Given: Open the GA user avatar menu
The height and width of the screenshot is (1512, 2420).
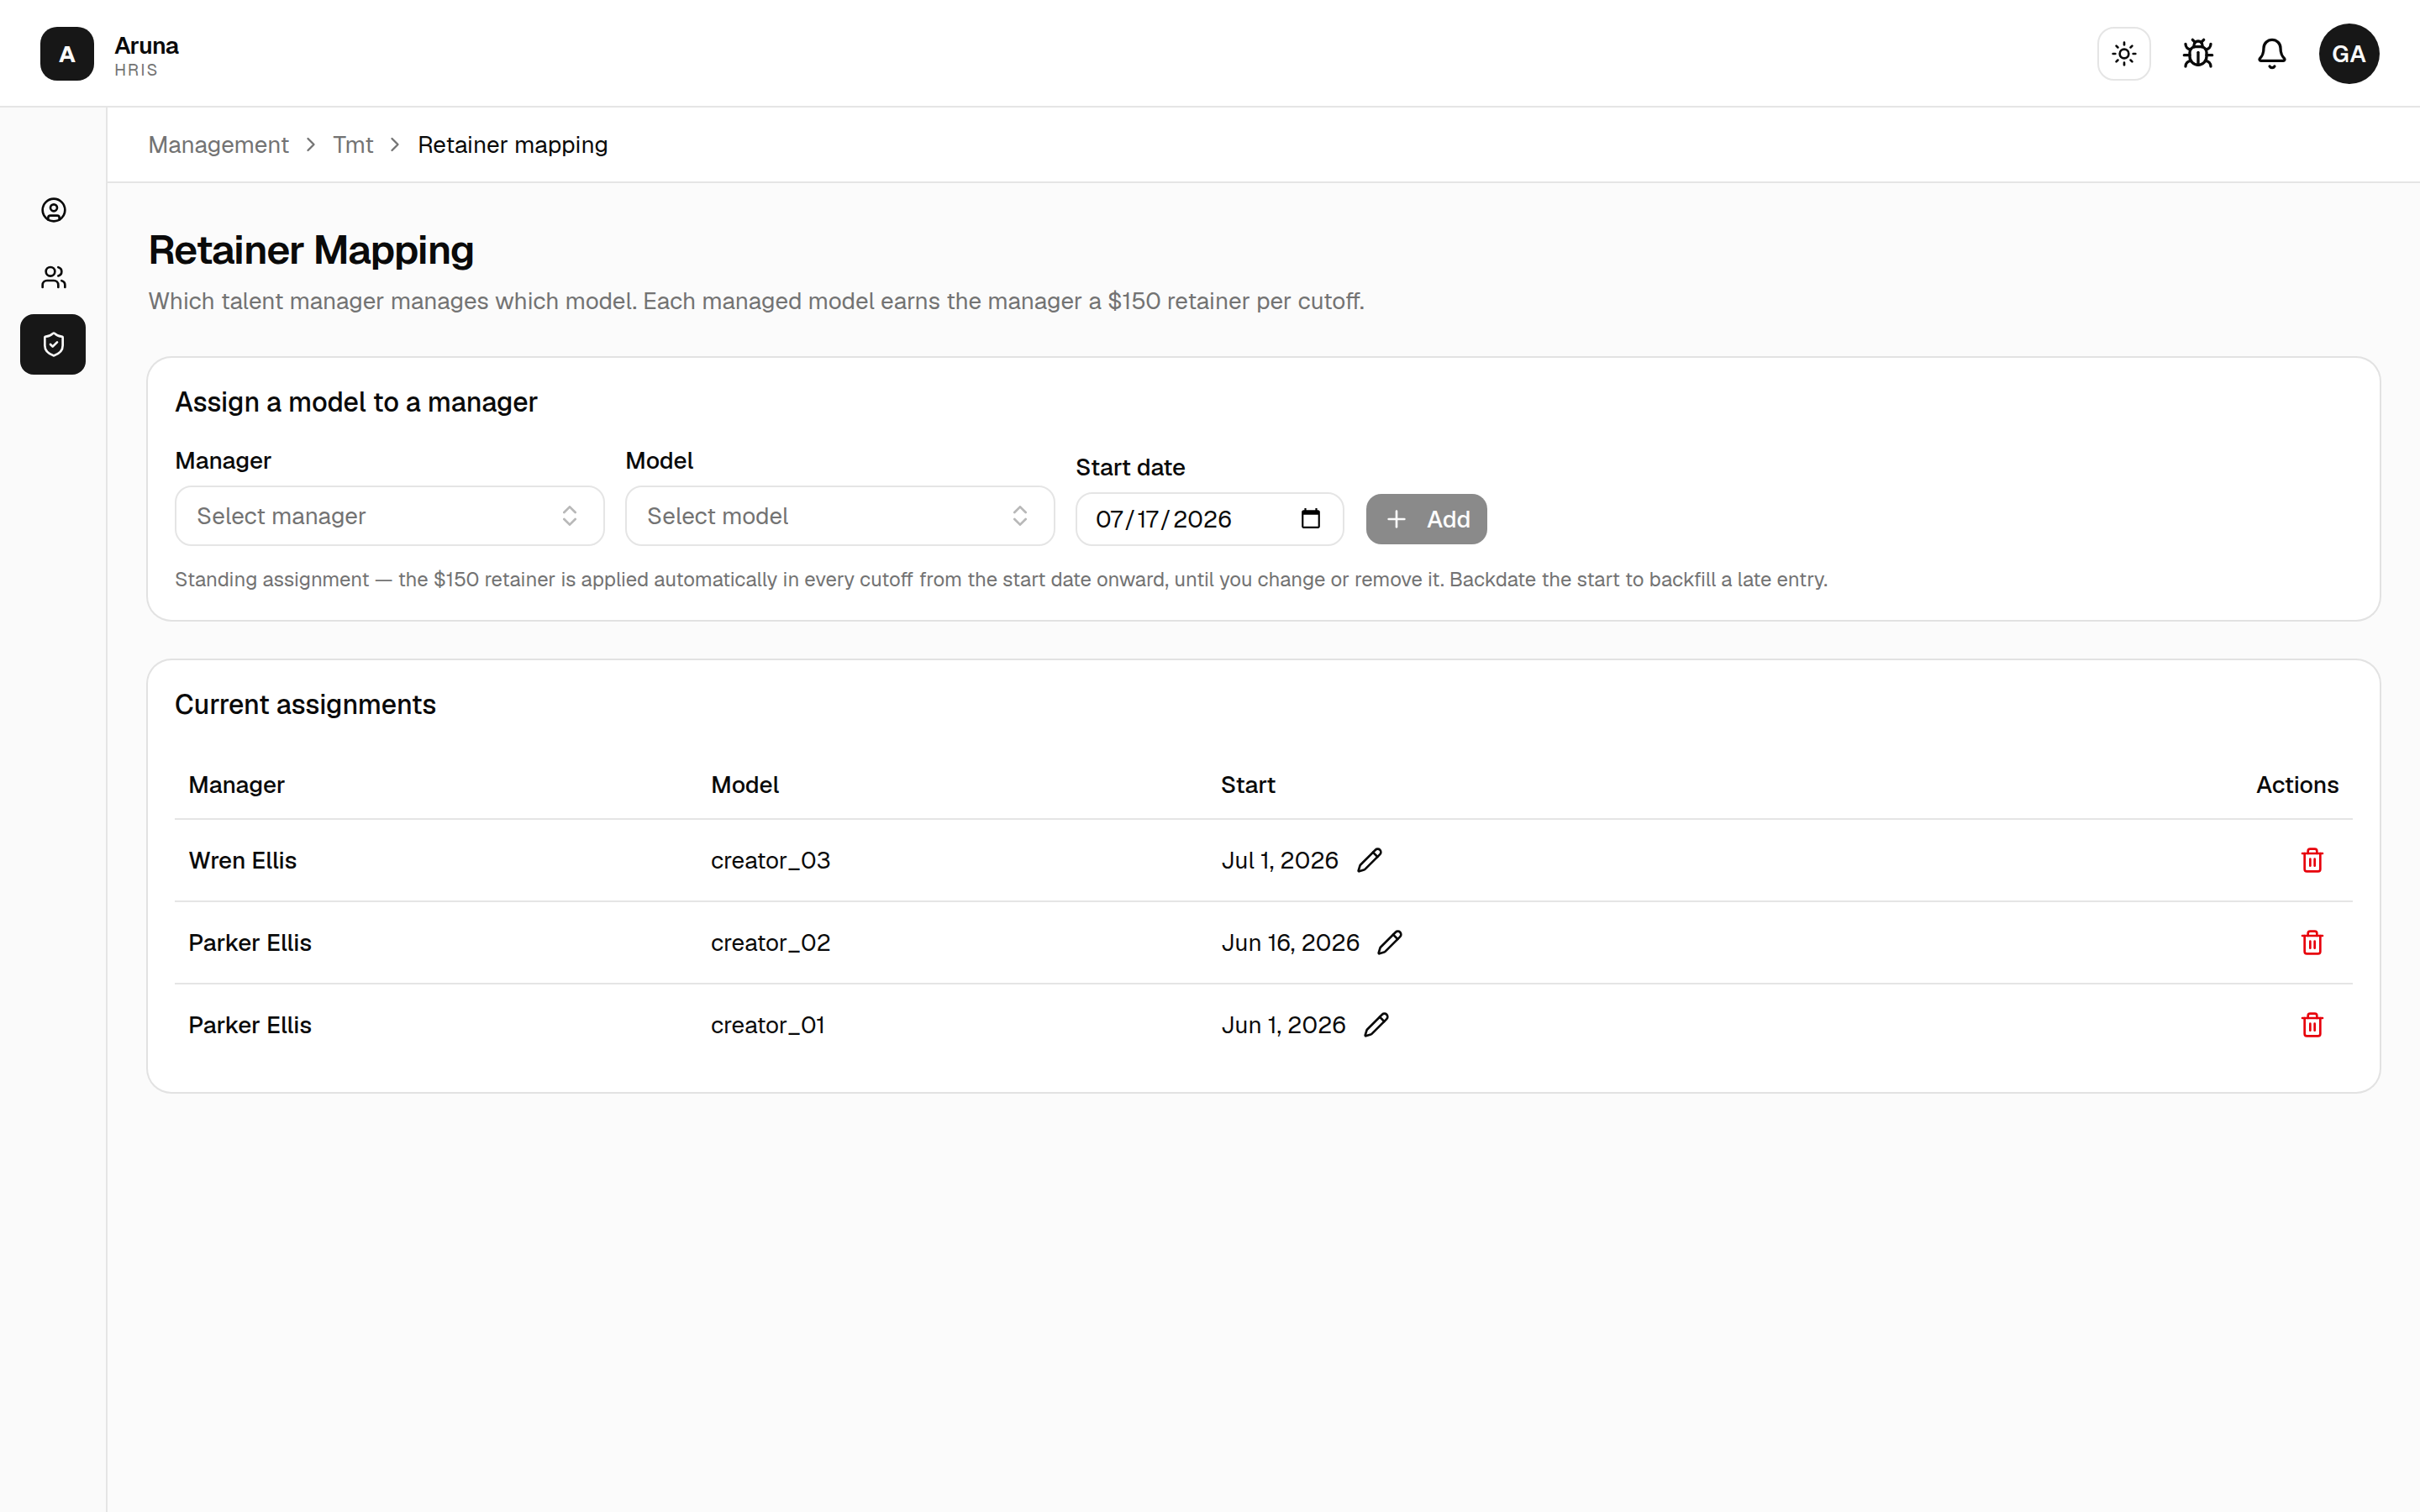Looking at the screenshot, I should 2349,54.
